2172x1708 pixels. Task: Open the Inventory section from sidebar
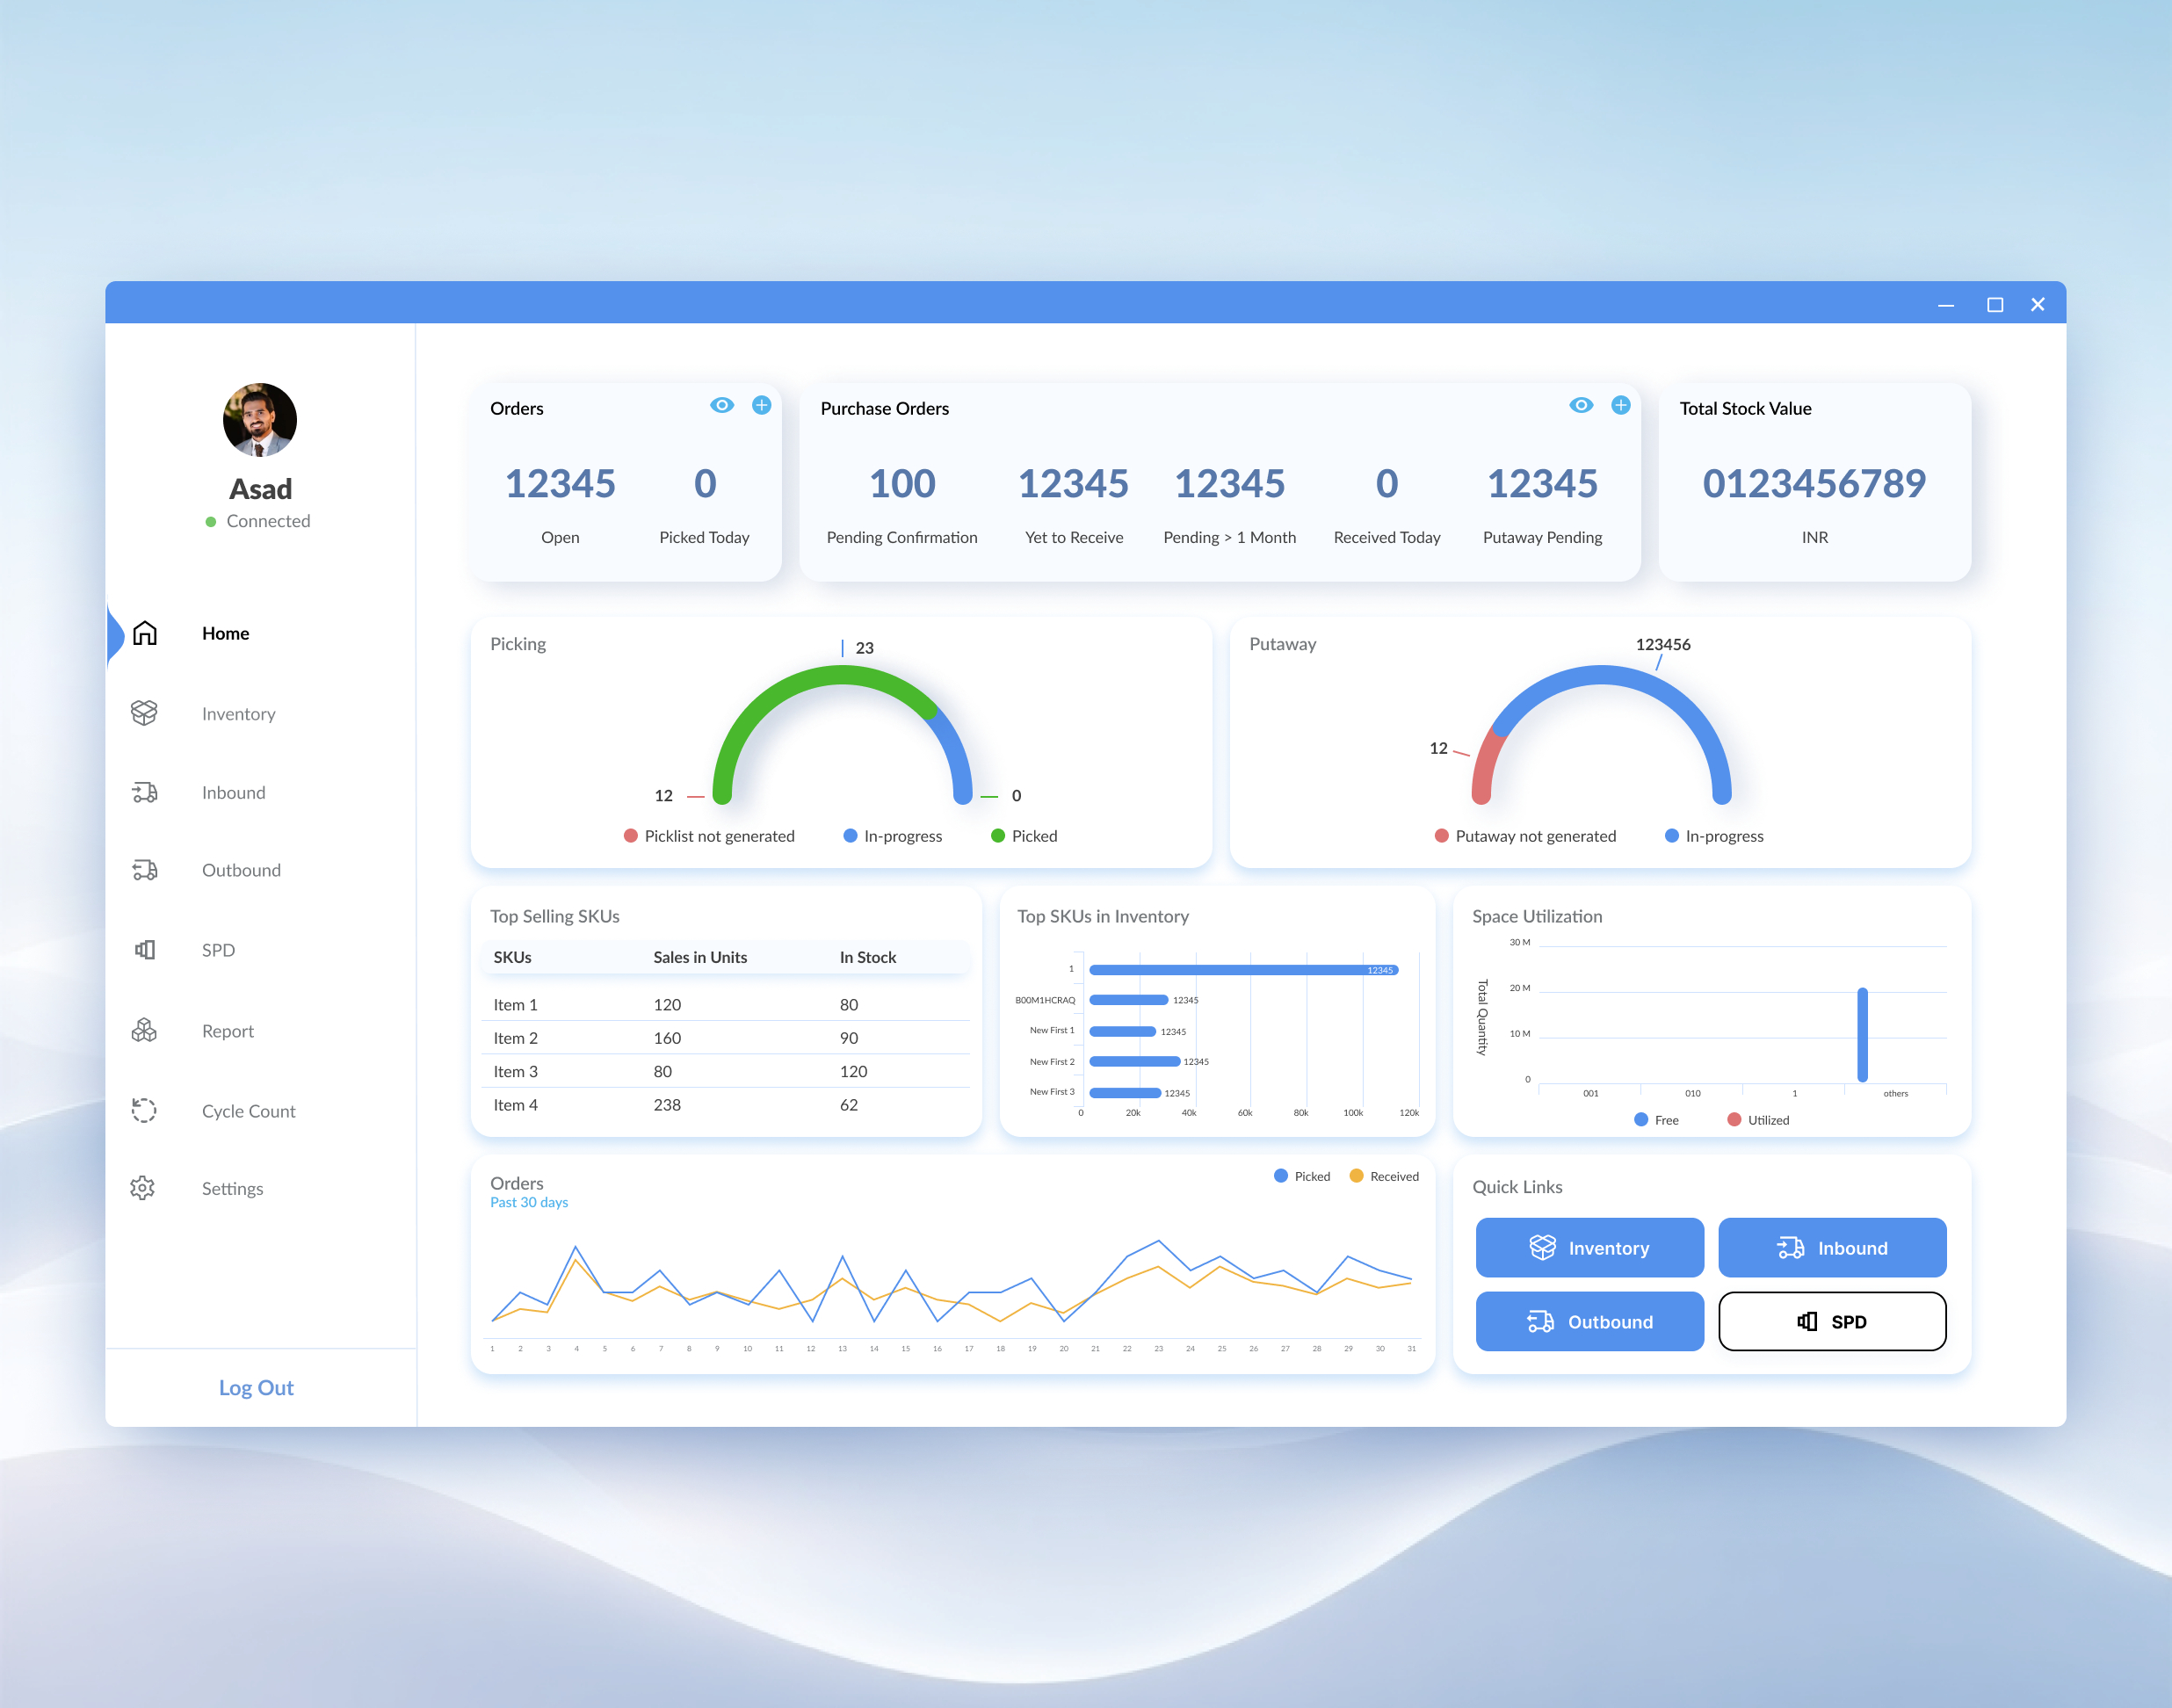click(x=238, y=713)
